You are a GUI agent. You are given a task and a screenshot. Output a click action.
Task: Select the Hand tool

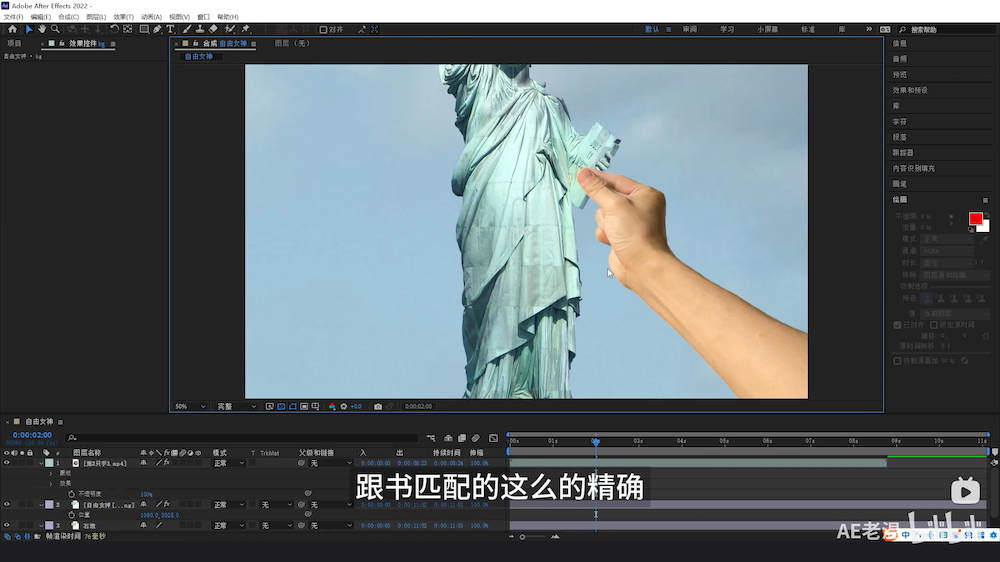click(x=42, y=29)
